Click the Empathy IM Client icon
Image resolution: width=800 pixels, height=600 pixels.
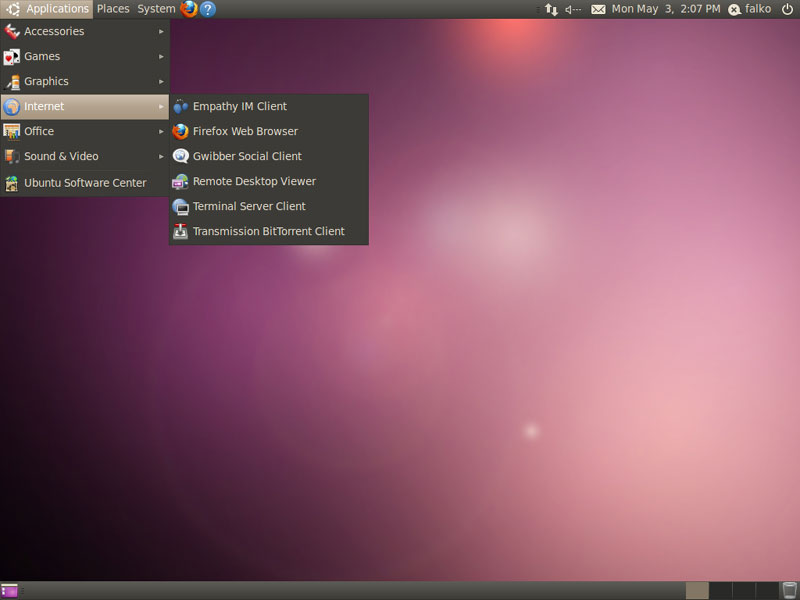tap(181, 107)
